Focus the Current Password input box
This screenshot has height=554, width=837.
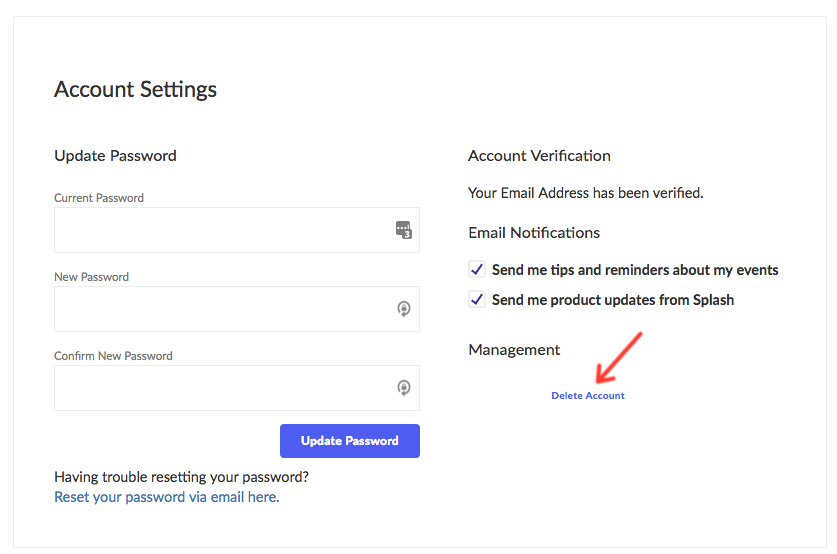(237, 230)
